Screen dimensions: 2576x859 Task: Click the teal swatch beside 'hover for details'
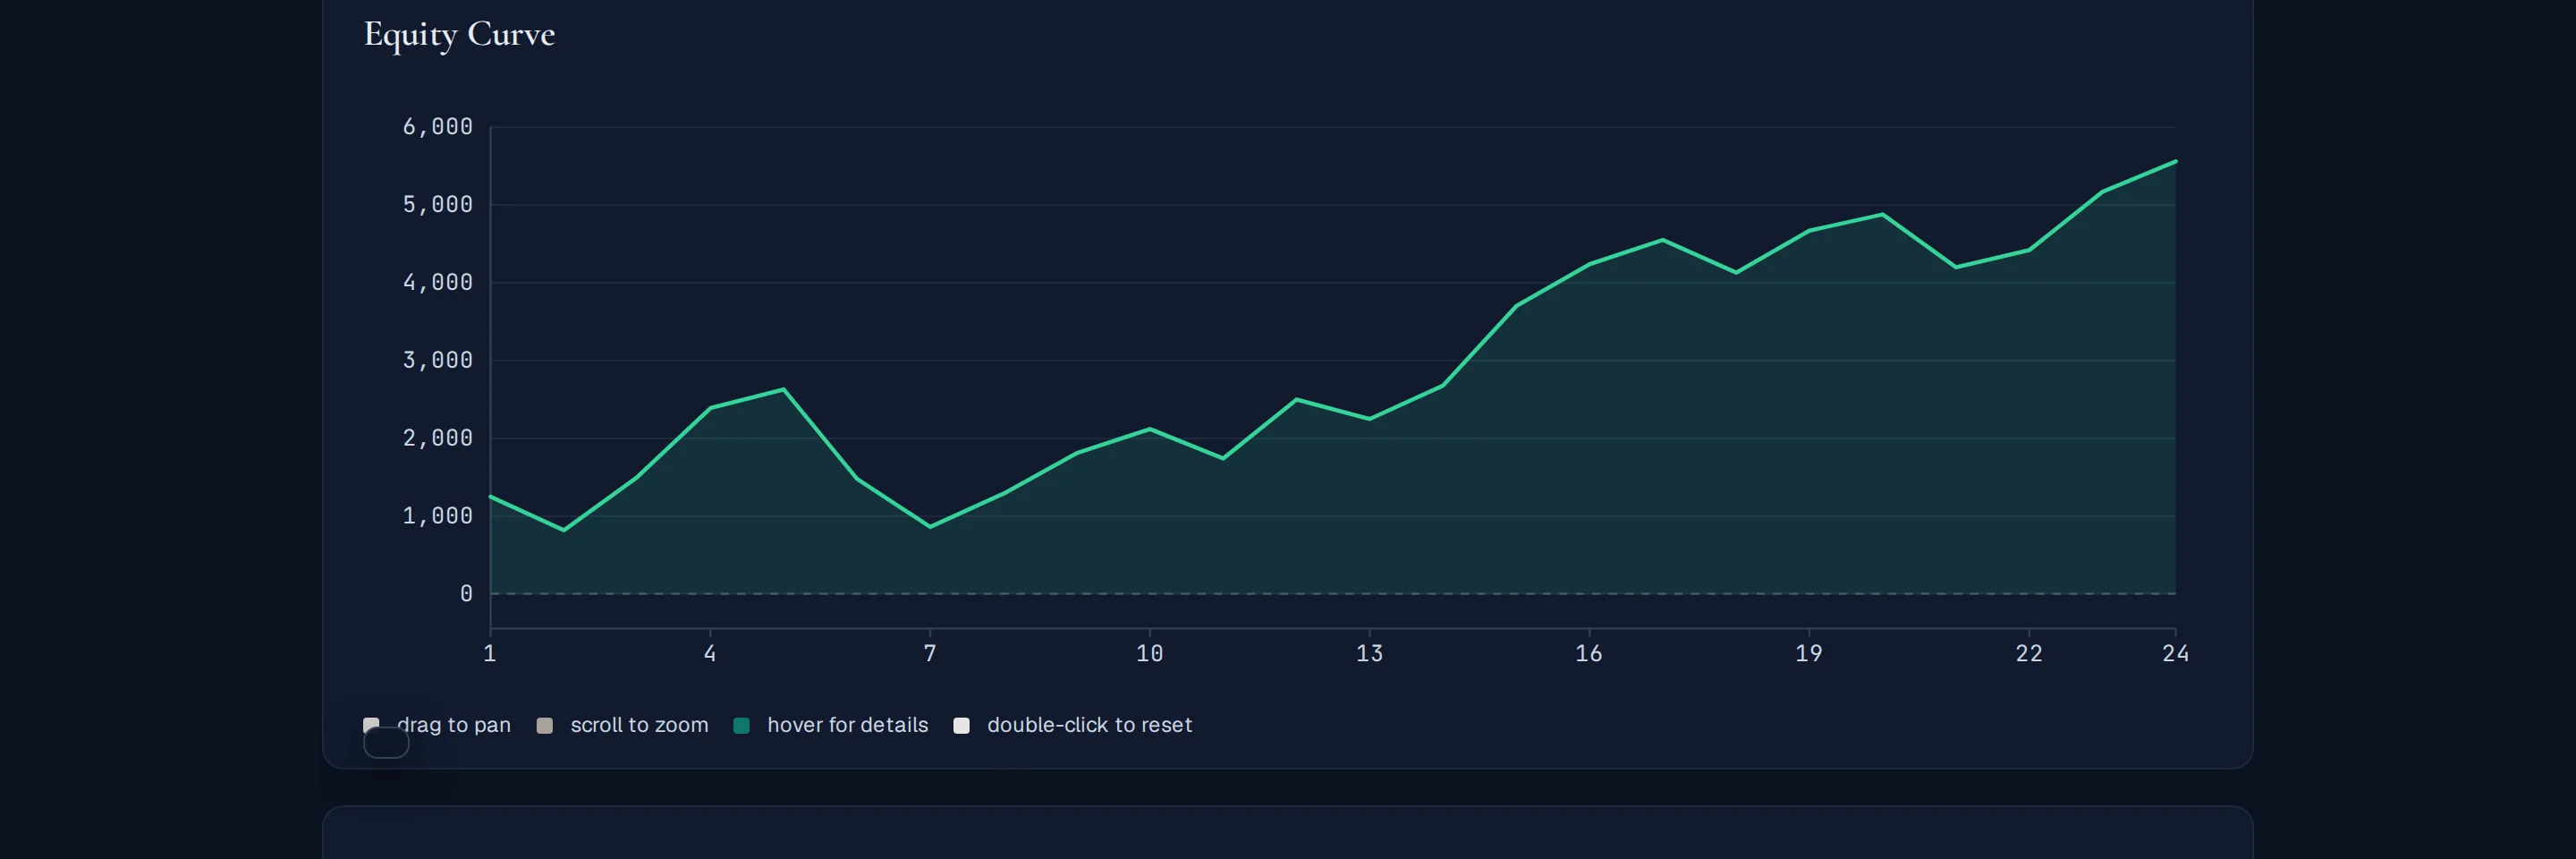[741, 725]
